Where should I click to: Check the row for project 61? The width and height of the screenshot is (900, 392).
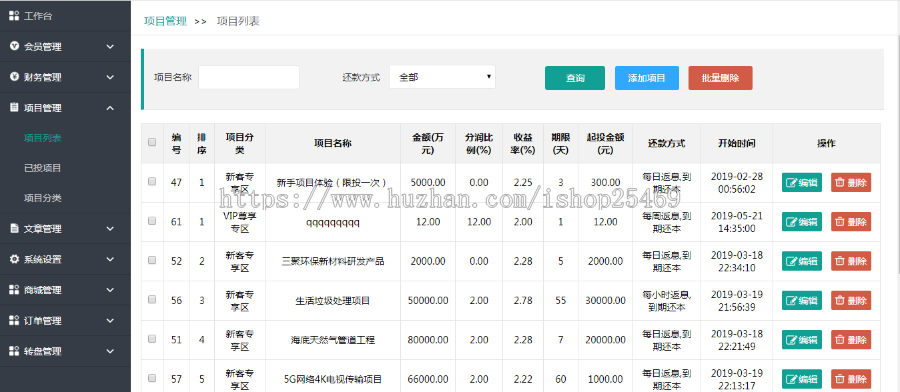pyautogui.click(x=152, y=220)
